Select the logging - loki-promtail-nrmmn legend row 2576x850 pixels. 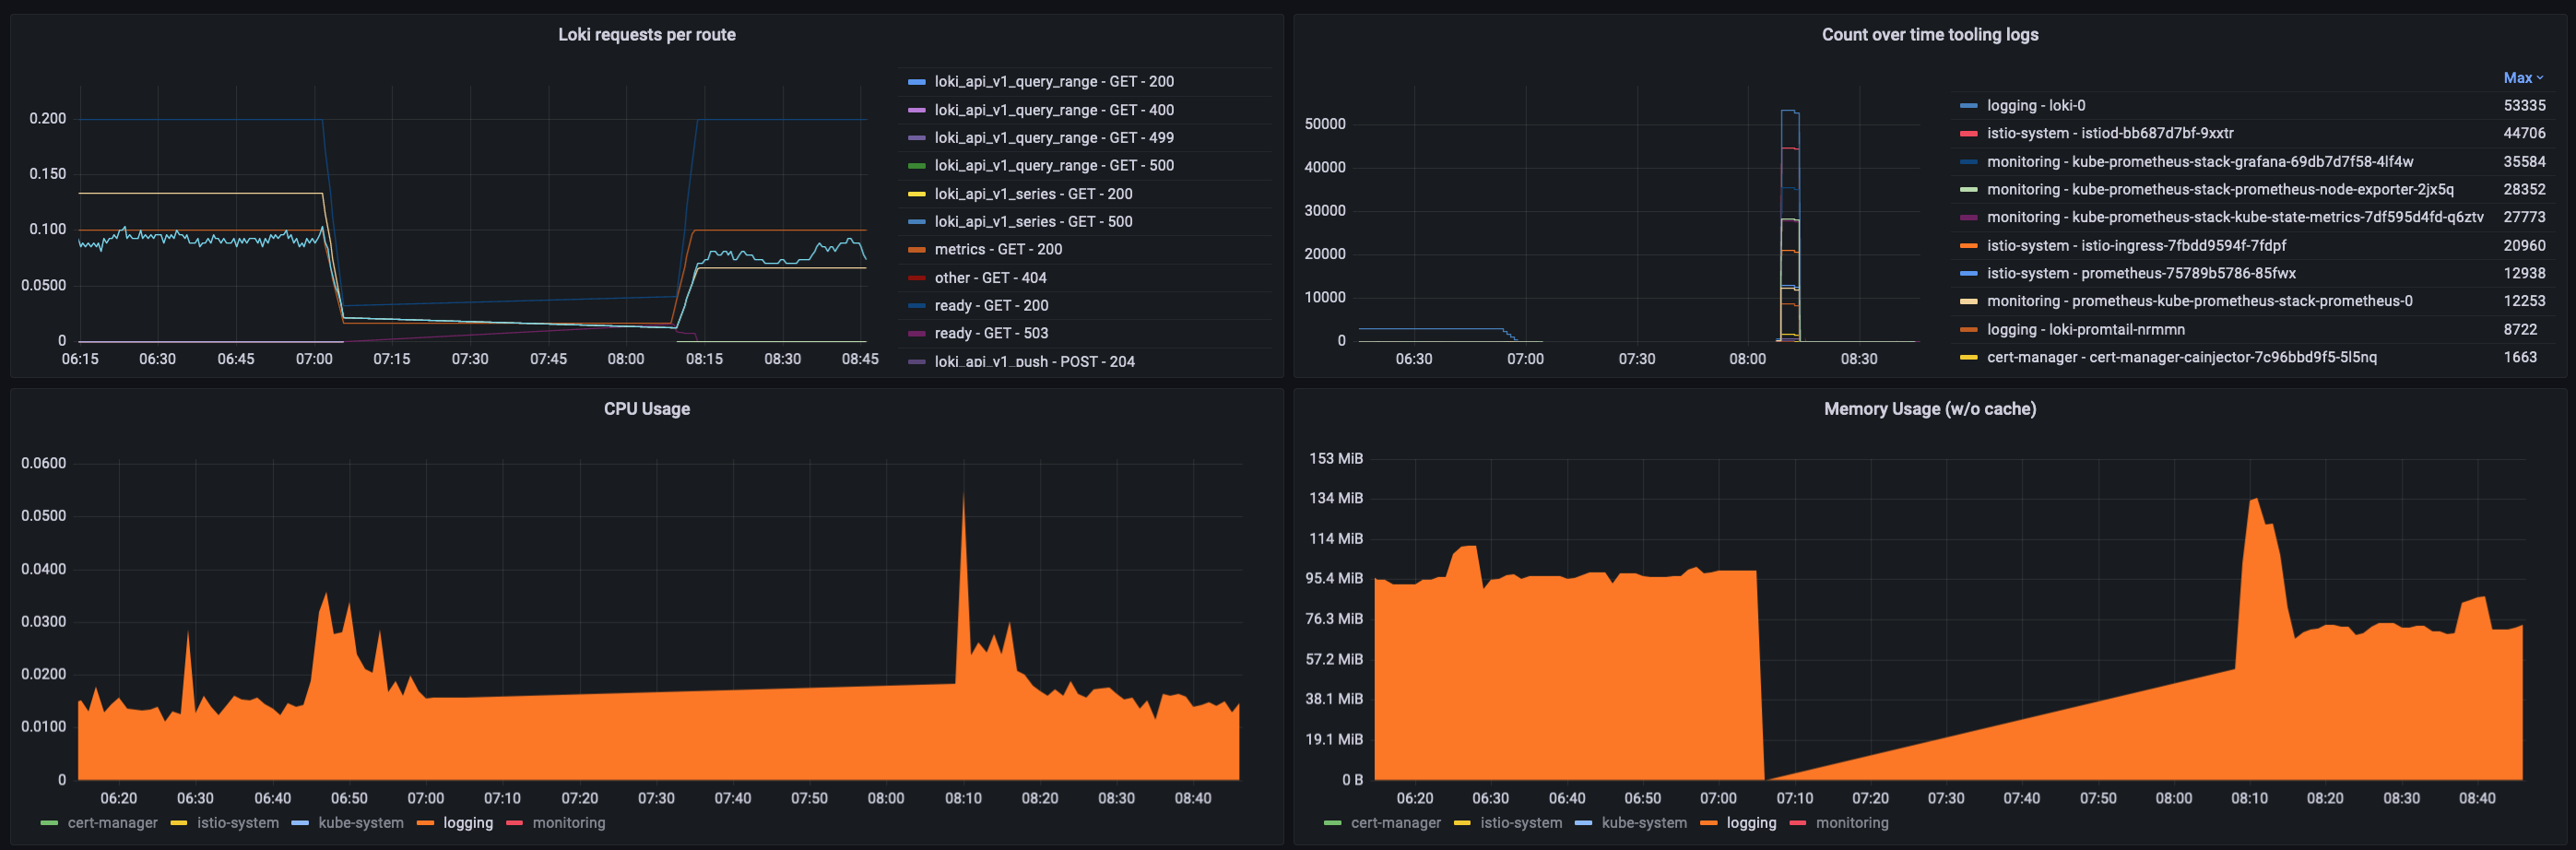2085,330
